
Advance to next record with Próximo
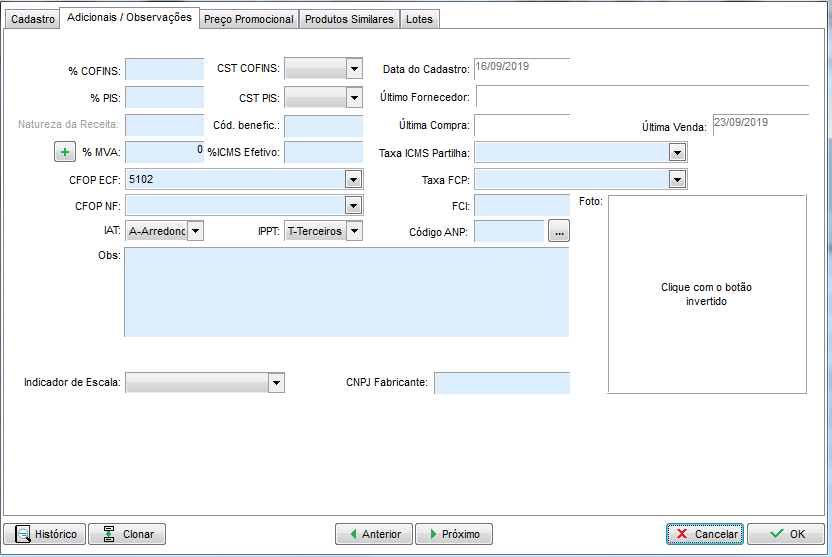pos(453,534)
